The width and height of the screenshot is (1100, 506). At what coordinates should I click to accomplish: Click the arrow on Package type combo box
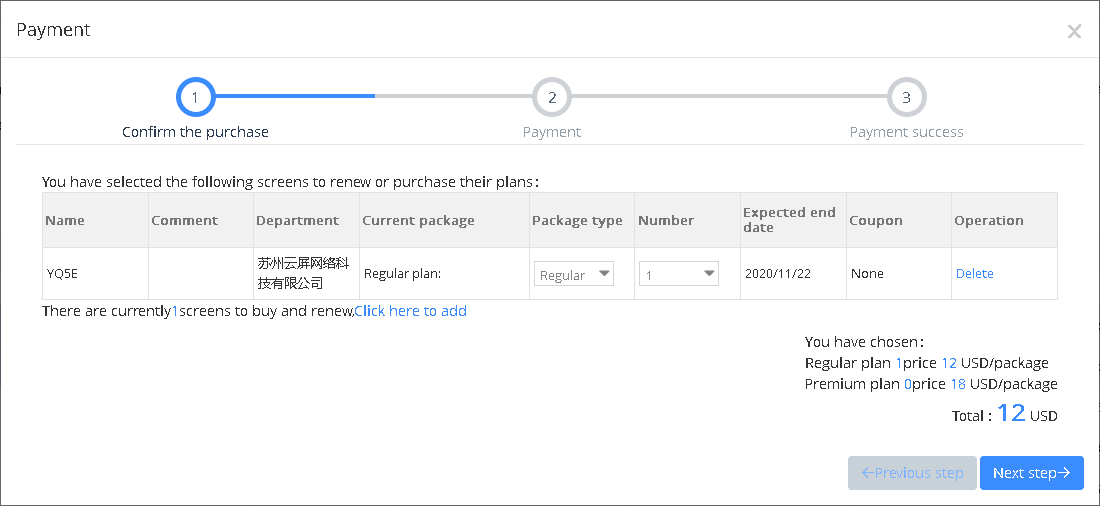click(603, 274)
